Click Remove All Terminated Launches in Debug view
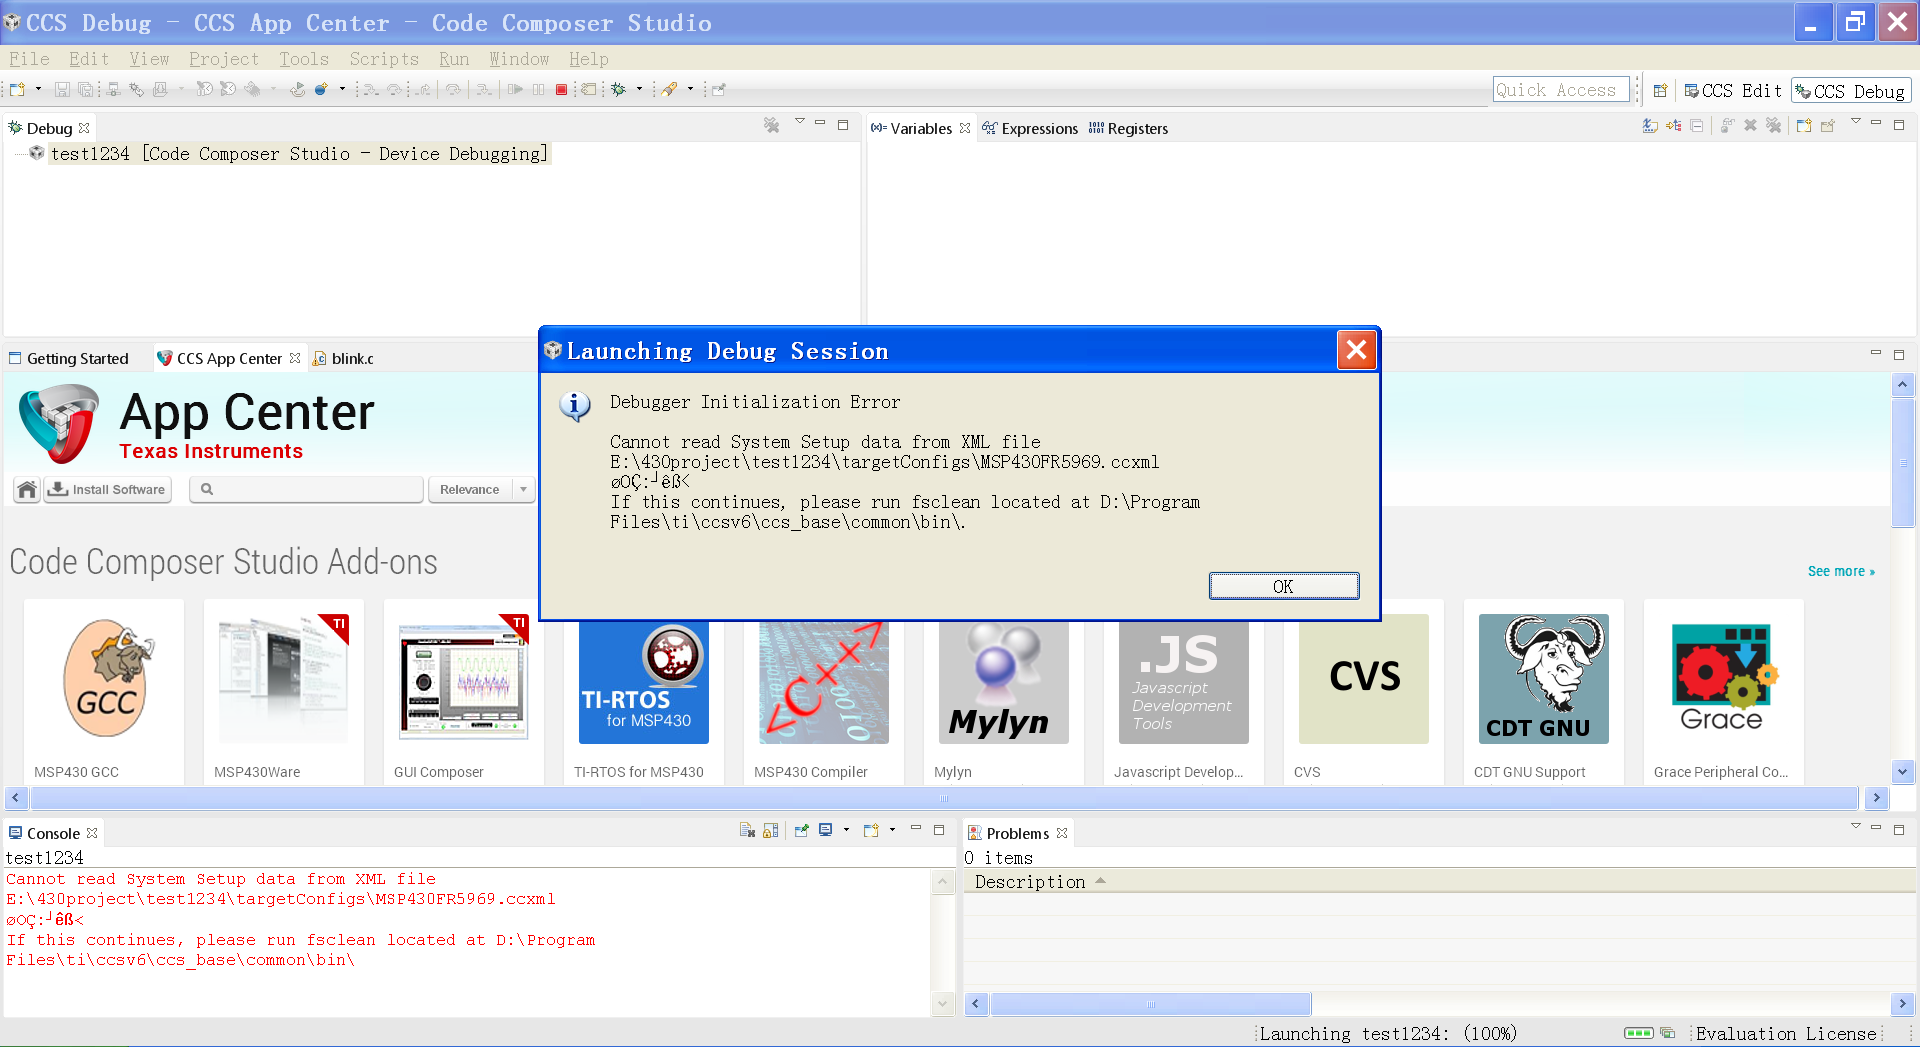The image size is (1920, 1047). (x=772, y=125)
